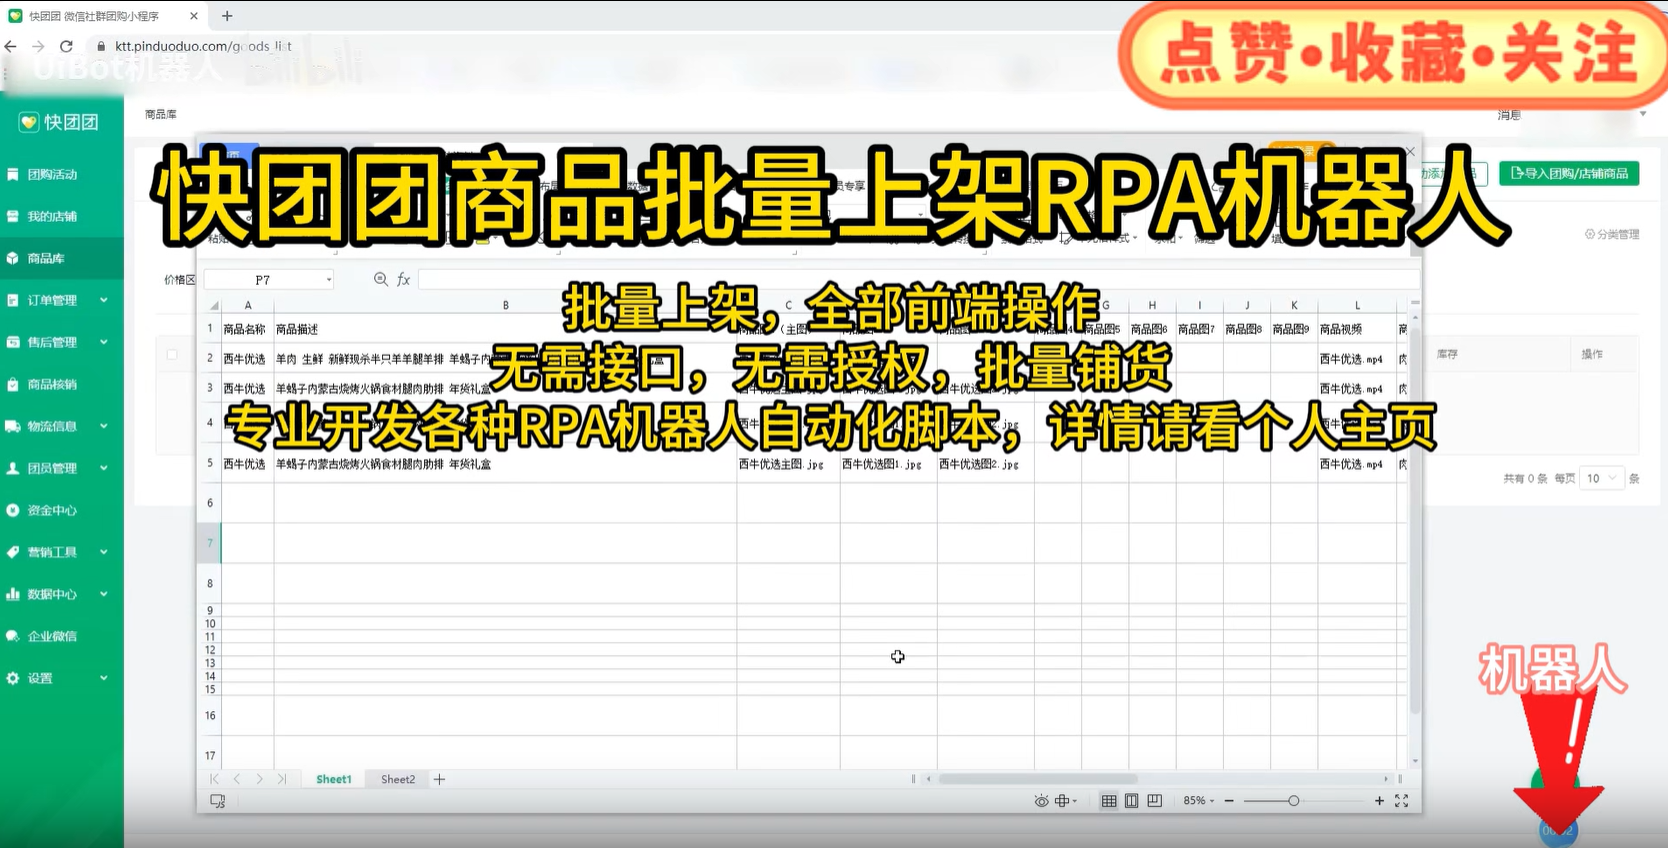Click the eye protection mode icon
Image resolution: width=1668 pixels, height=848 pixels.
pyautogui.click(x=1041, y=801)
